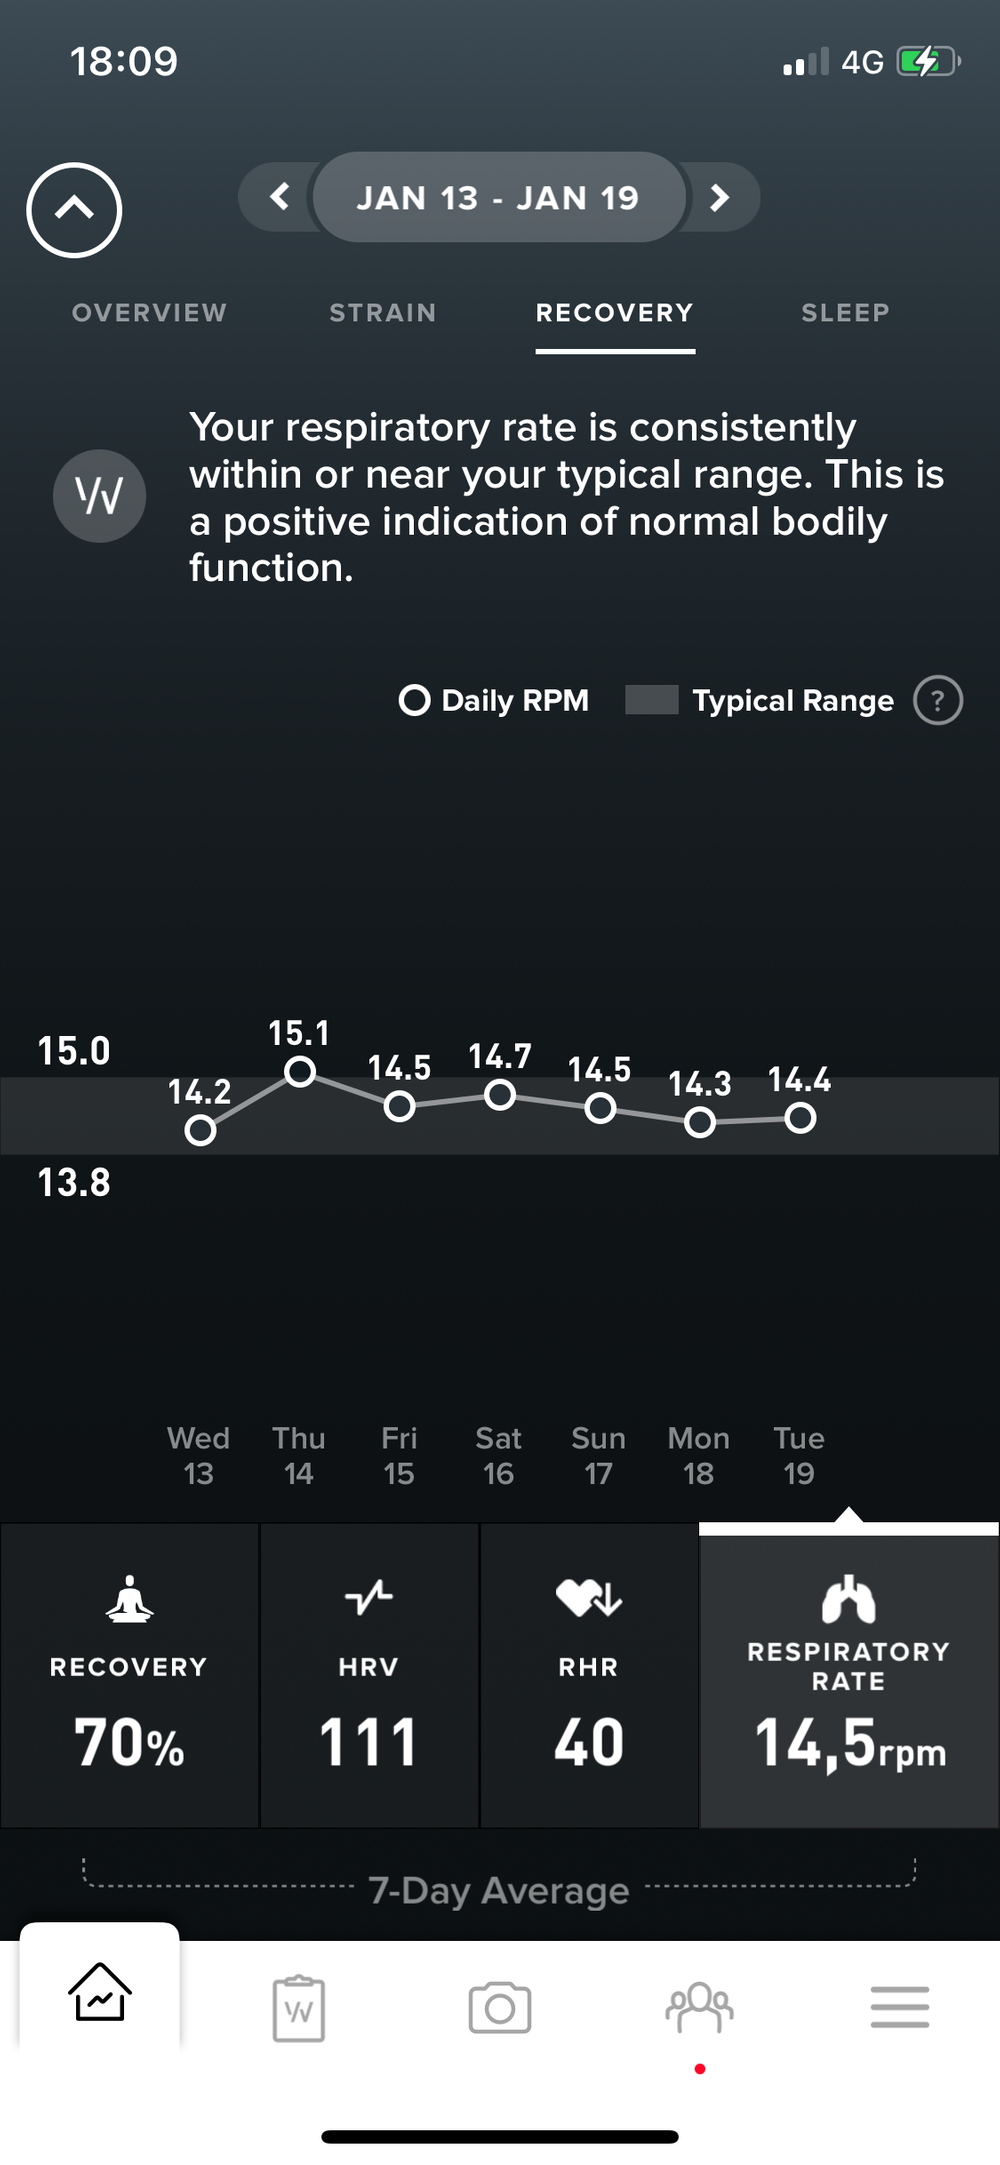Image resolution: width=1000 pixels, height=2165 pixels.
Task: Open the hamburger menu icon
Action: pyautogui.click(x=899, y=2007)
